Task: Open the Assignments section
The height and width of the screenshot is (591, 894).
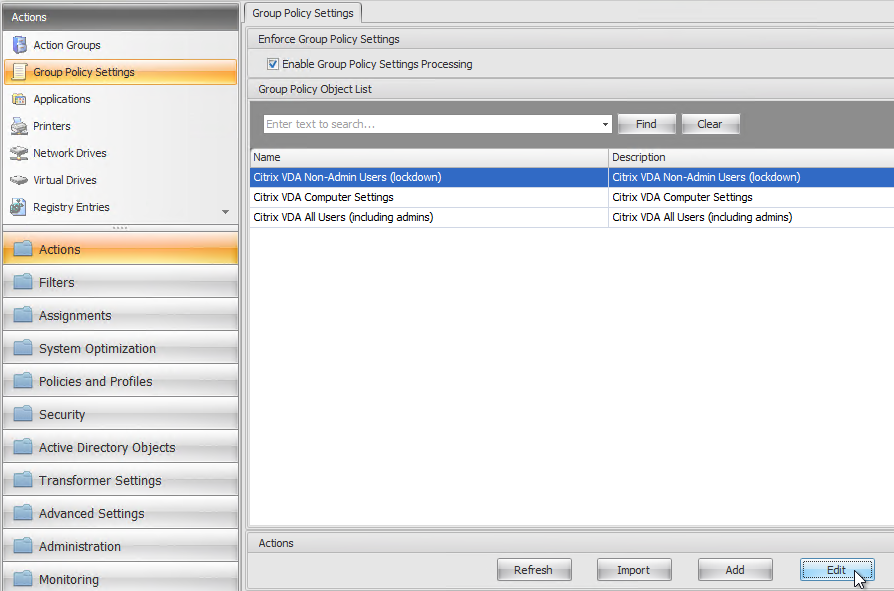Action: point(120,315)
